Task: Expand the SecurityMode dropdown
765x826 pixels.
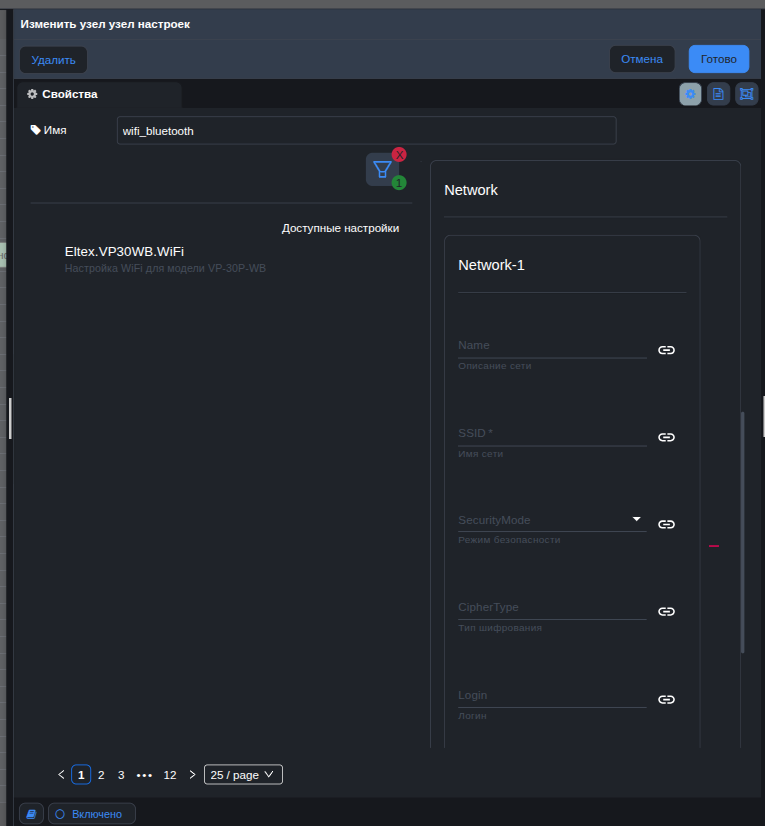Action: (x=637, y=519)
